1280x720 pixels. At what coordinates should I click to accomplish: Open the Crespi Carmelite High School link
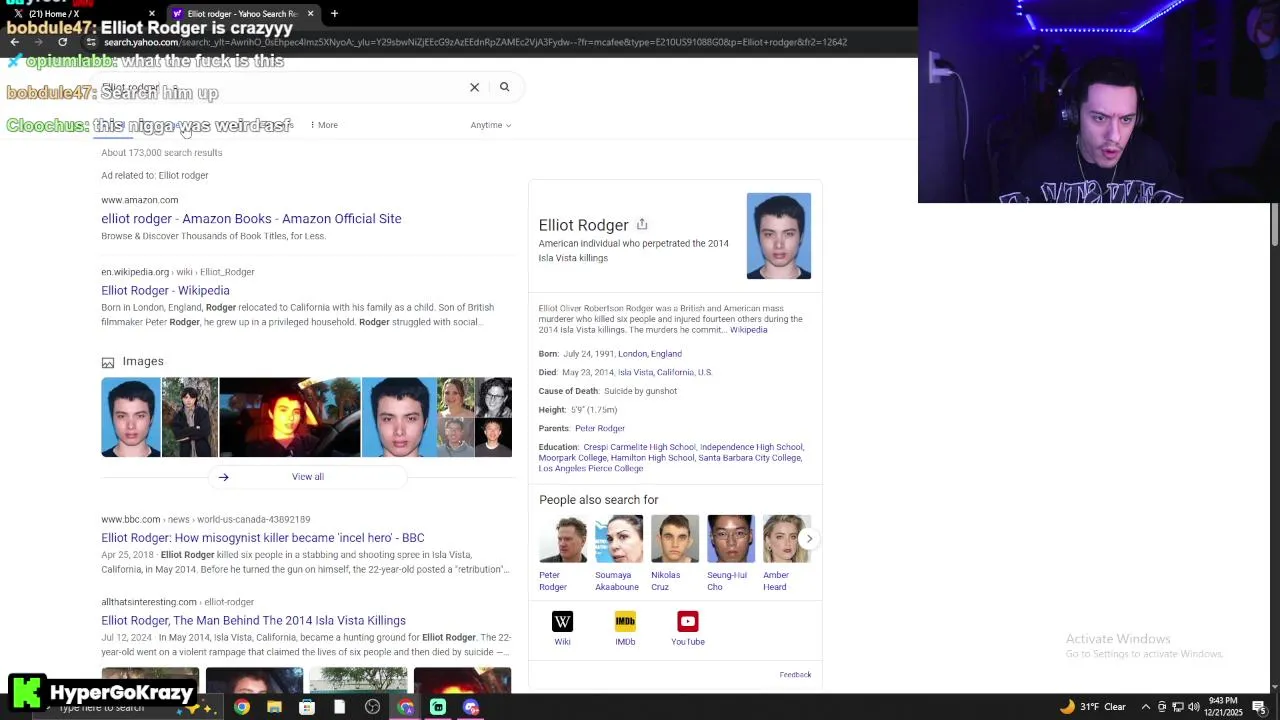[639, 447]
